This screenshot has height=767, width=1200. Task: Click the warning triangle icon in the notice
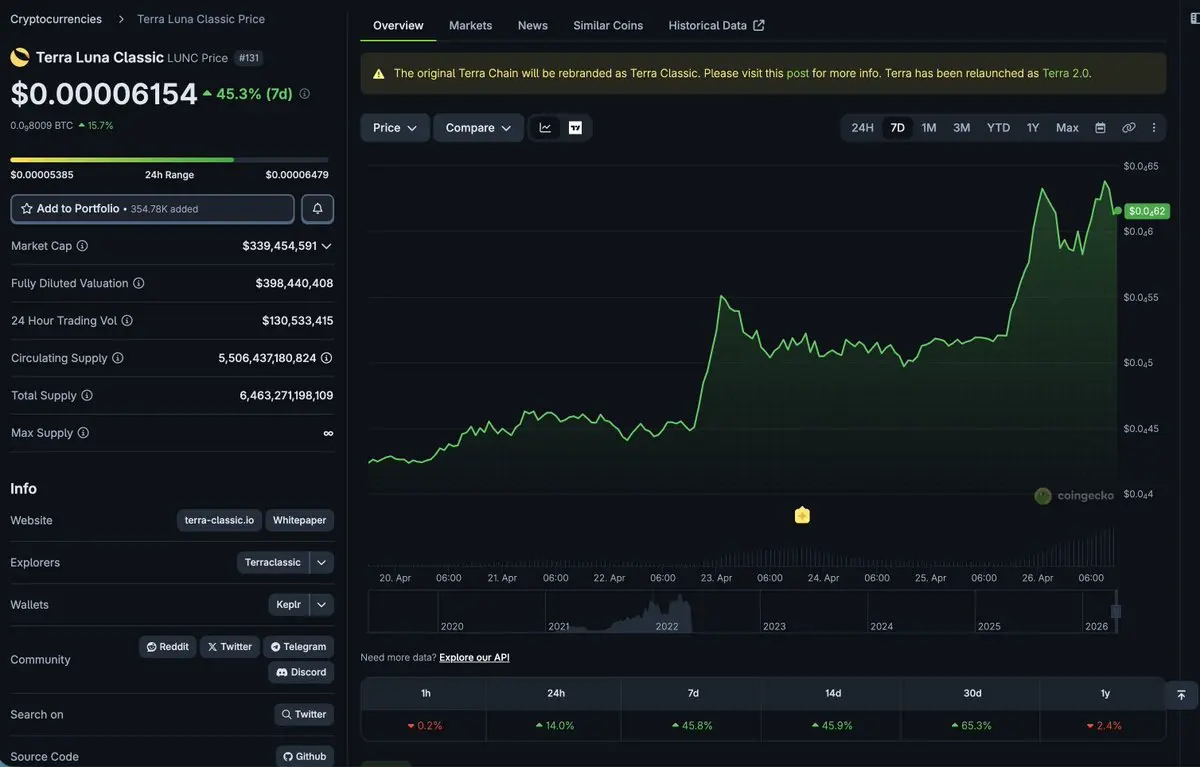tap(379, 74)
